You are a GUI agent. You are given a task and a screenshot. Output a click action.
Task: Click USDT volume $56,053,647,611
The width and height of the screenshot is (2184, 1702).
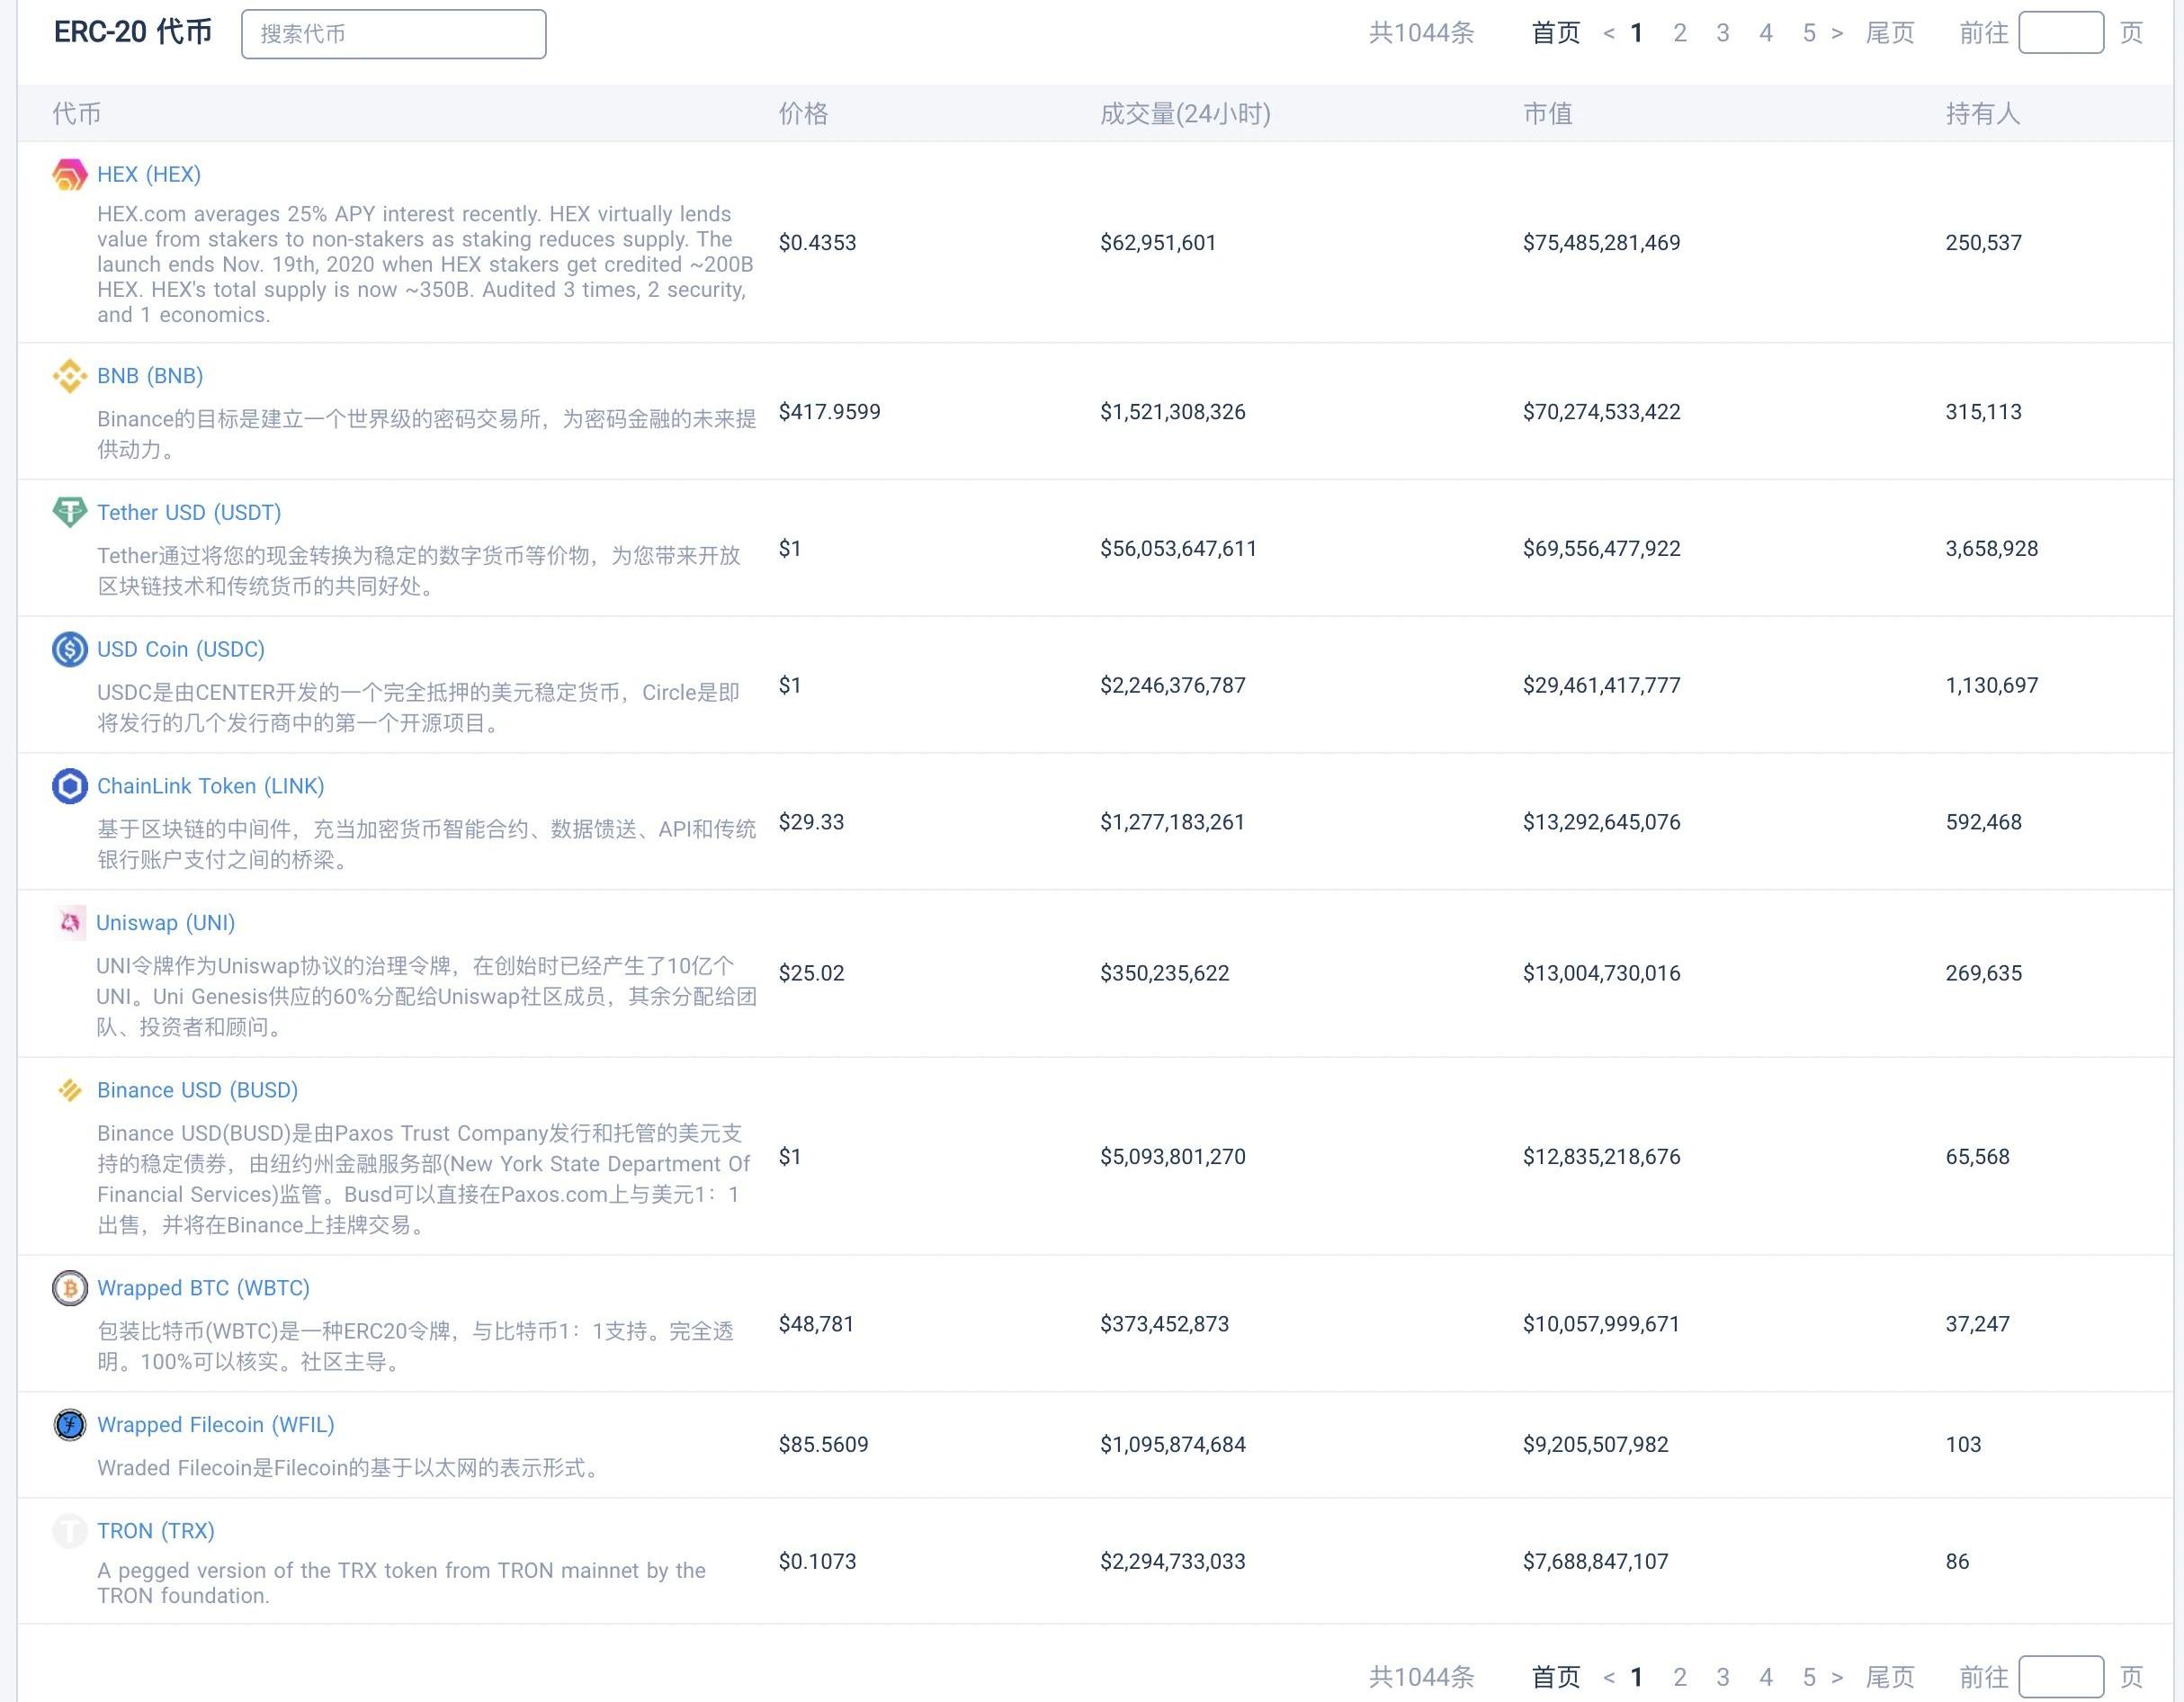click(1179, 549)
